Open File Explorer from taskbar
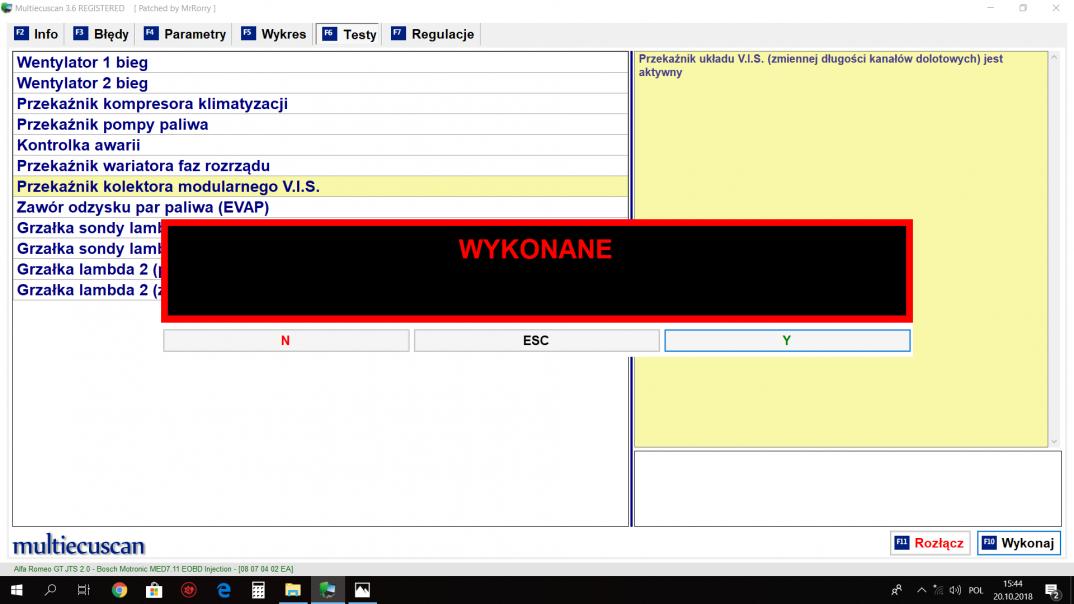The image size is (1074, 604). click(x=293, y=590)
